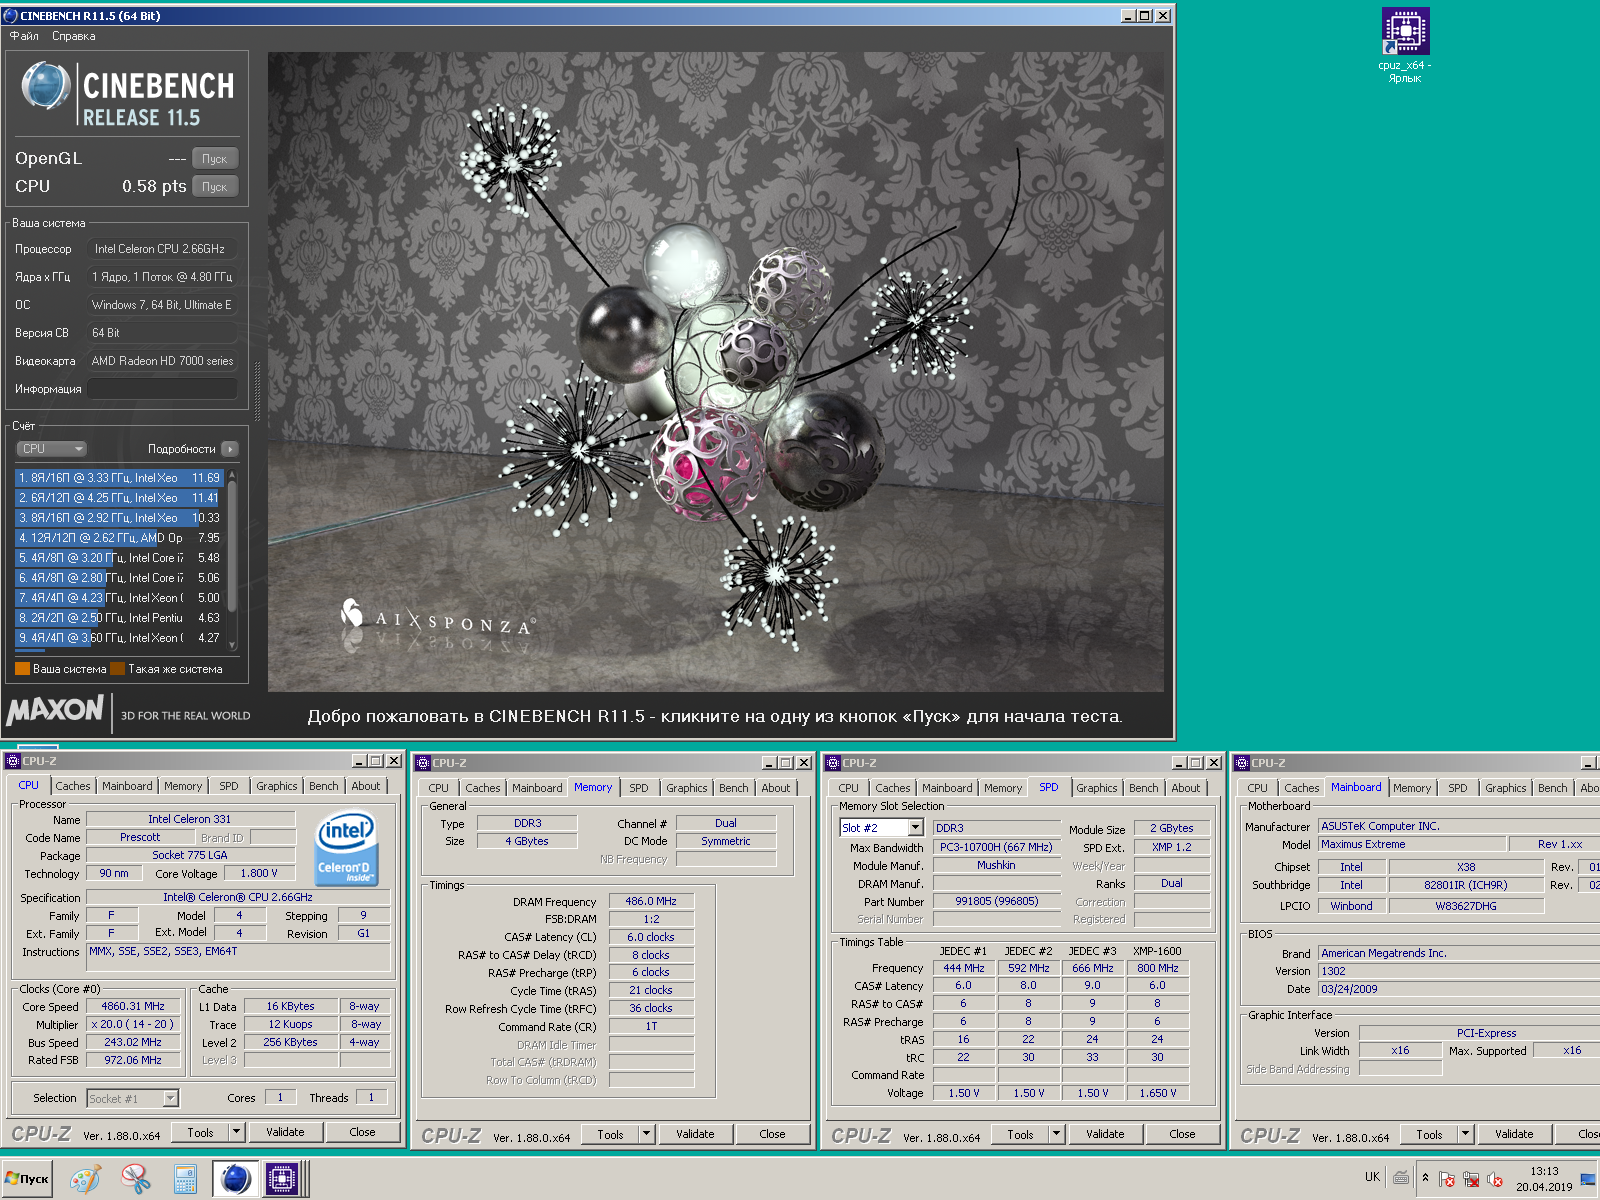Click the DRAM Frequency 486.0 MHz value
Screen dimensions: 1600x1200
[651, 901]
